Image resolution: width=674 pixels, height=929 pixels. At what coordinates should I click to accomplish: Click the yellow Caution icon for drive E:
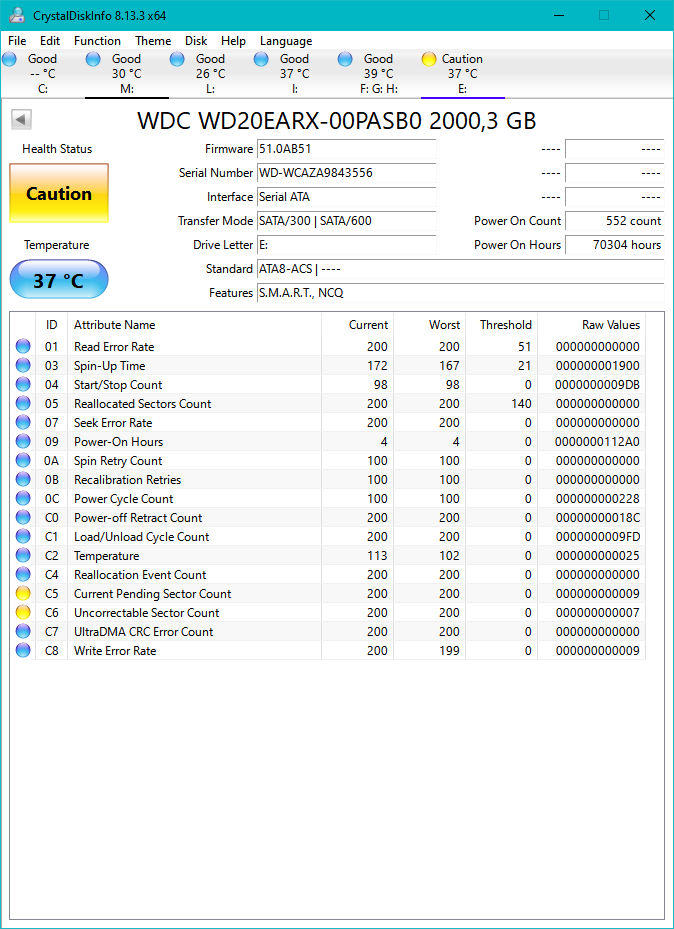[429, 59]
